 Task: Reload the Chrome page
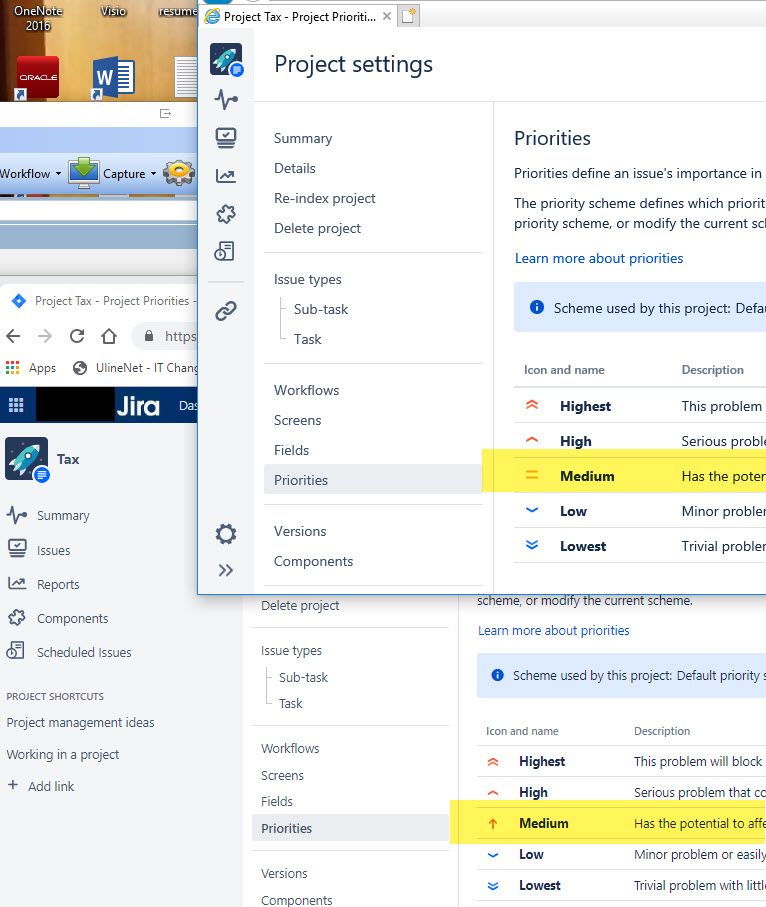click(77, 336)
